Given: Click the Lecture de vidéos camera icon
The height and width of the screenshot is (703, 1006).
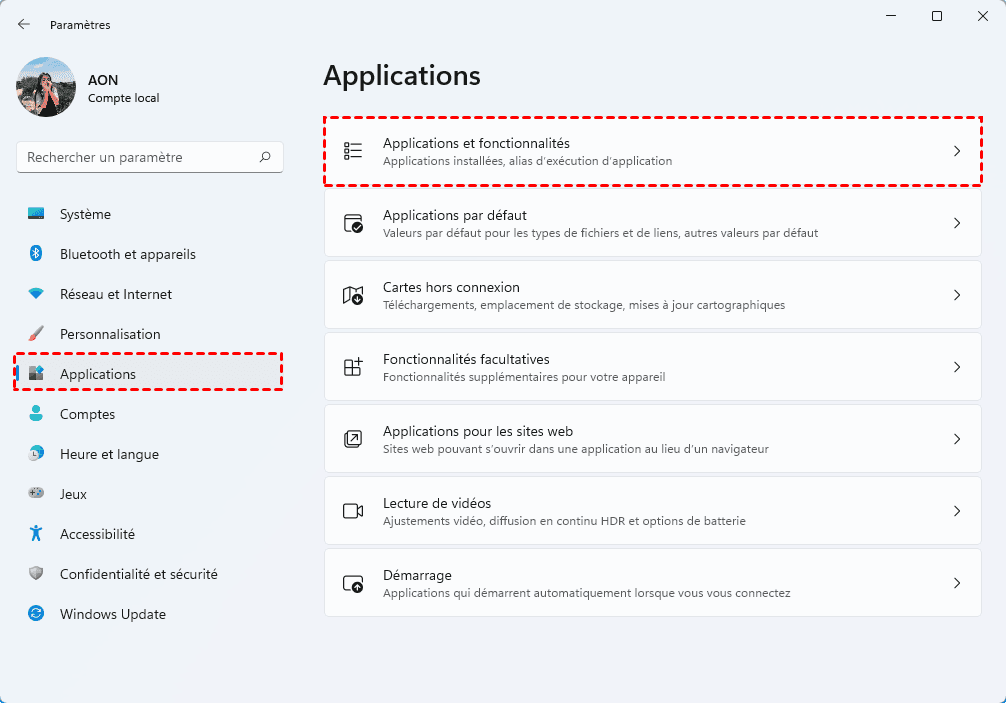Looking at the screenshot, I should tap(353, 511).
